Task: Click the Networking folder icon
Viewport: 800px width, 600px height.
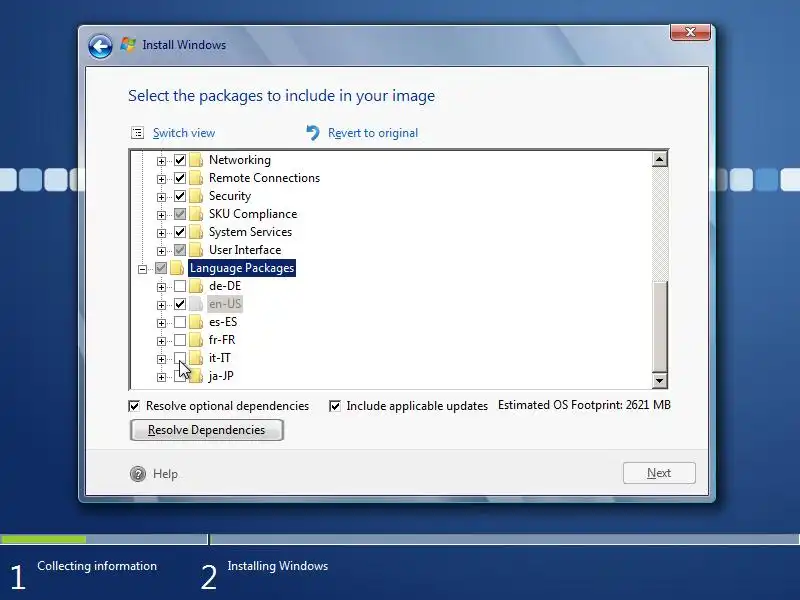Action: tap(196, 160)
